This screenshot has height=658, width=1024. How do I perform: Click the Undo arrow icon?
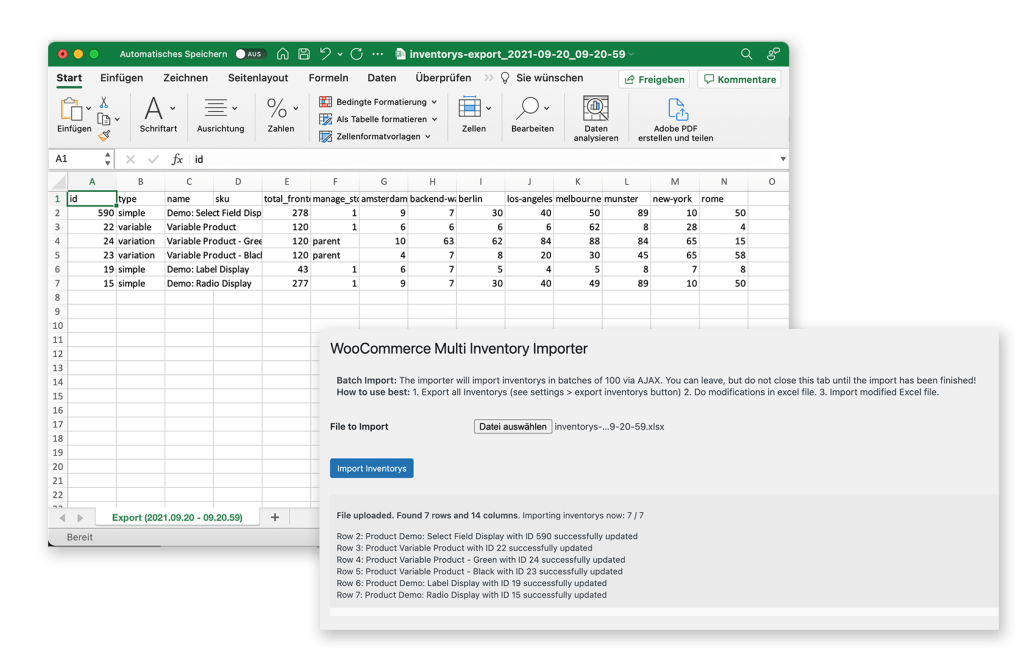tap(325, 54)
